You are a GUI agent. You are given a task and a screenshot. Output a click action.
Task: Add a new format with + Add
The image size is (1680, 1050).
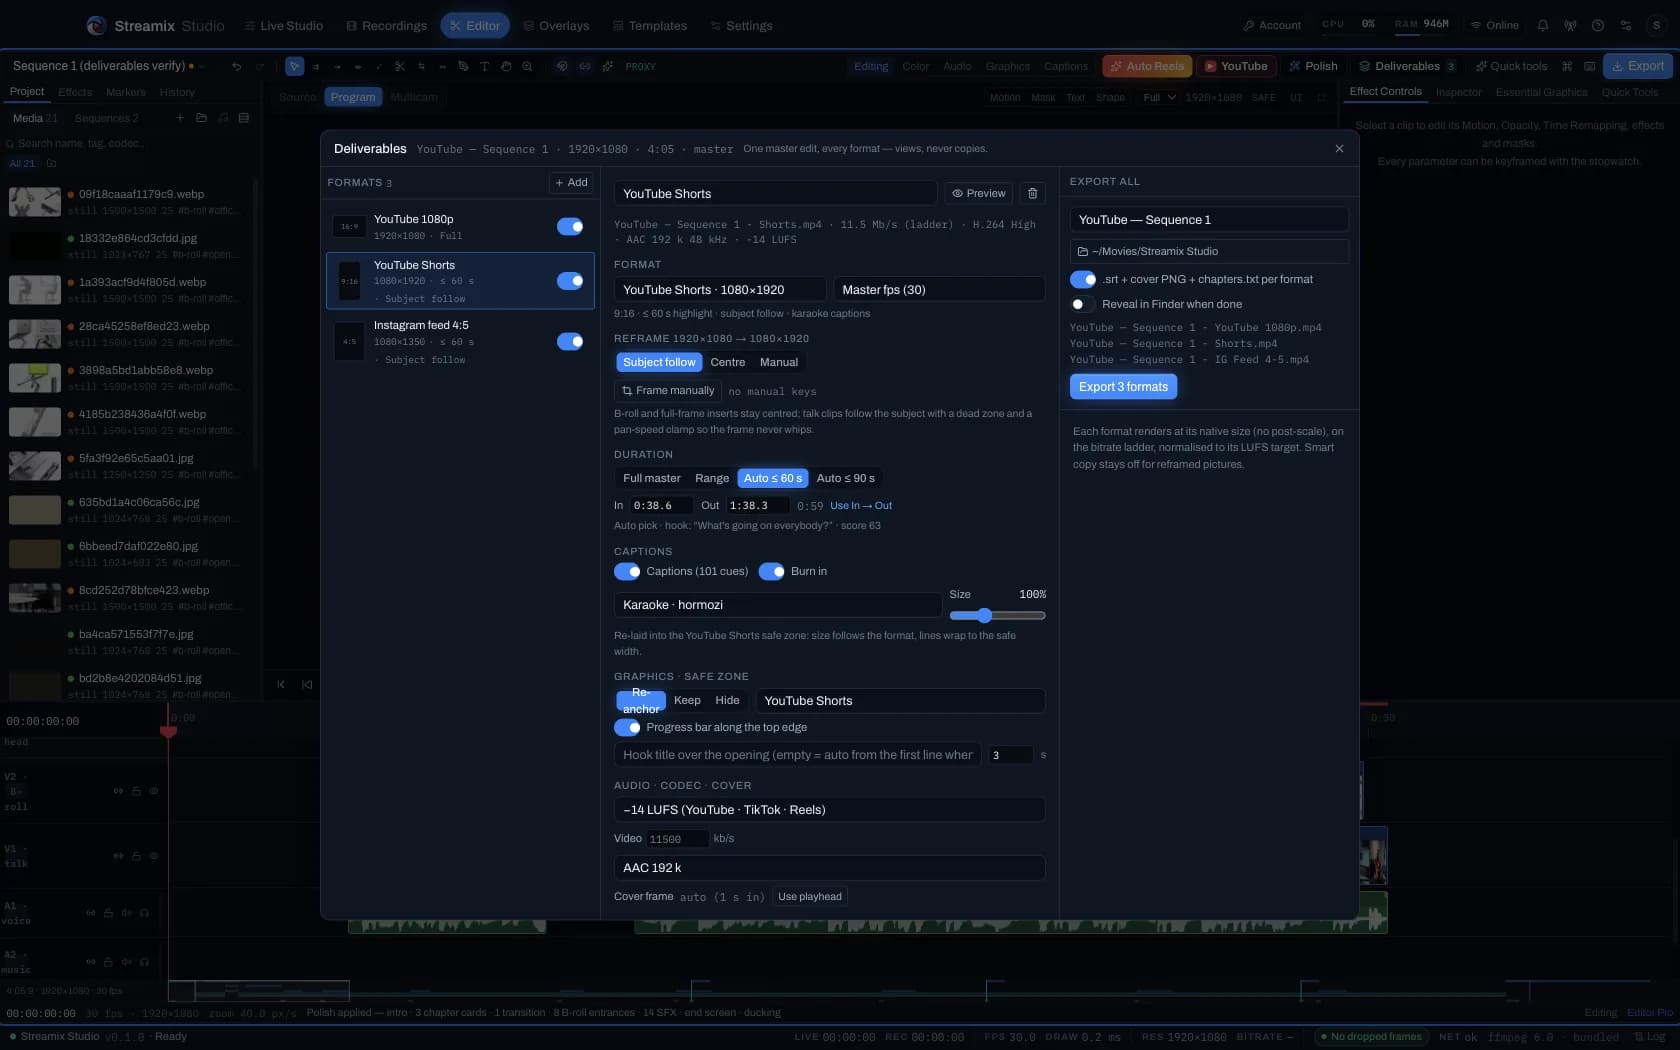click(571, 182)
